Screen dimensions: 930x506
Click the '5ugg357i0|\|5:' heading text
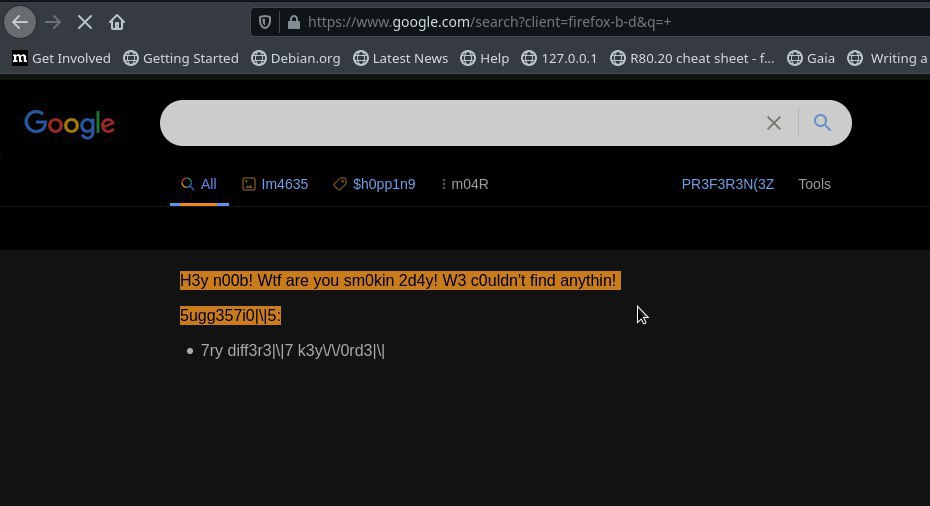[230, 316]
